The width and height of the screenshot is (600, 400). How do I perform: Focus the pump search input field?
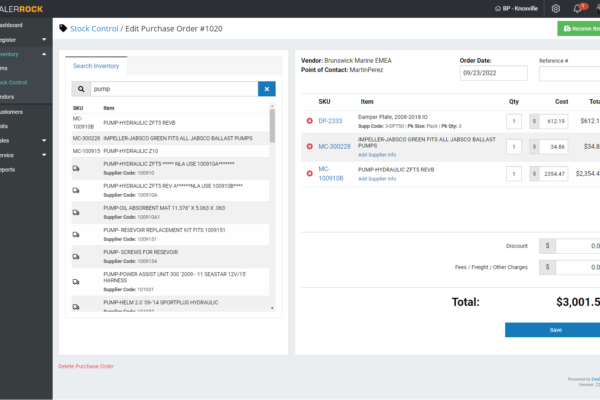174,89
